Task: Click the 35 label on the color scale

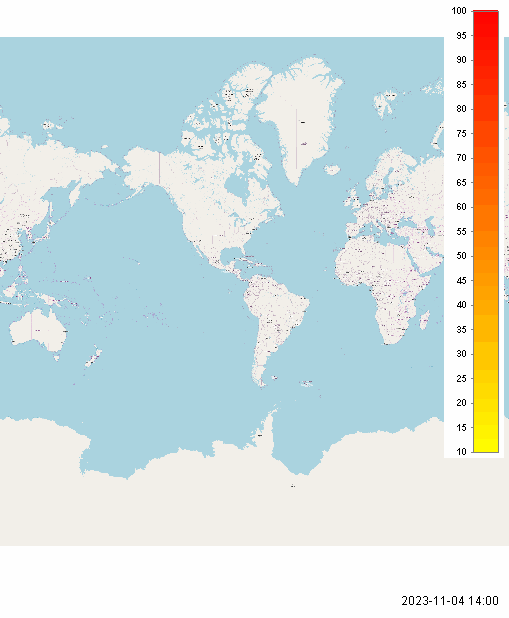Action: tap(461, 329)
